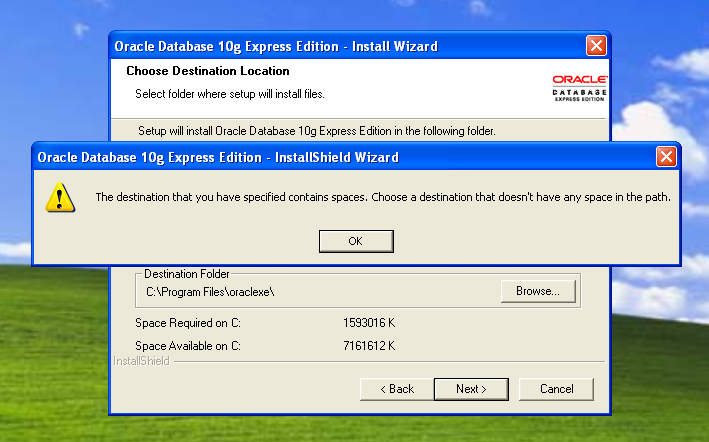Click the 7161612 K space available value

pyautogui.click(x=369, y=346)
